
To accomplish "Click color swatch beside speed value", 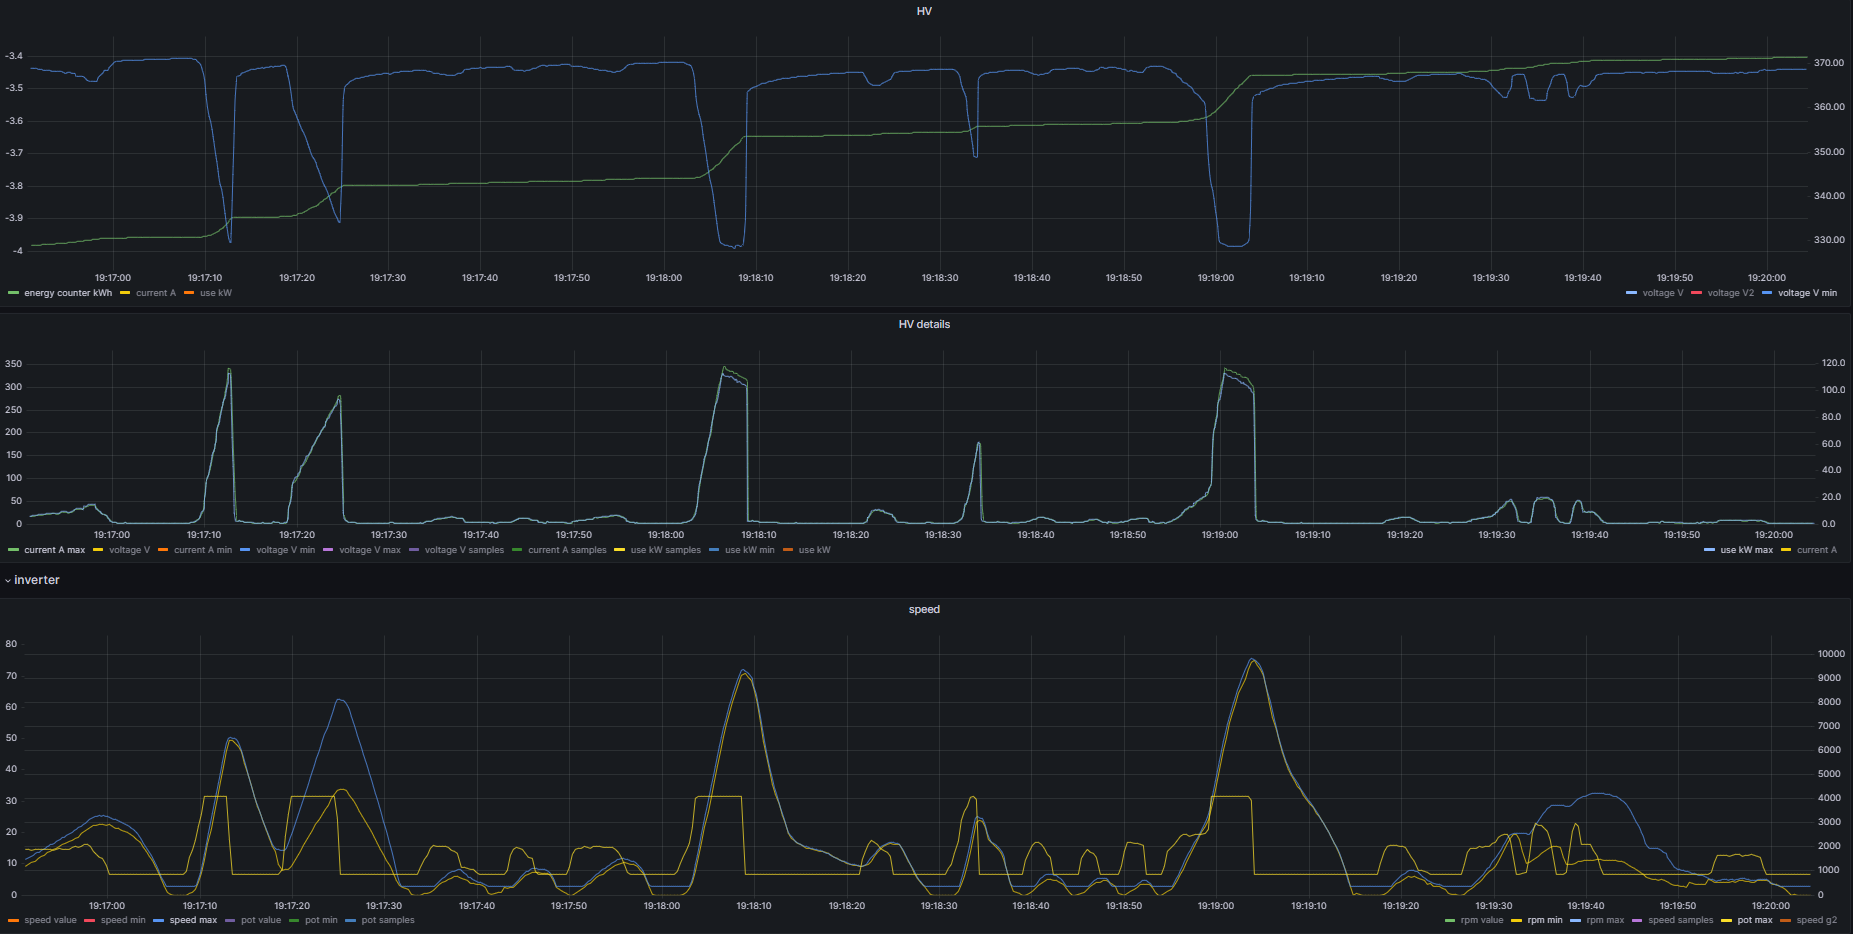I will pos(13,920).
